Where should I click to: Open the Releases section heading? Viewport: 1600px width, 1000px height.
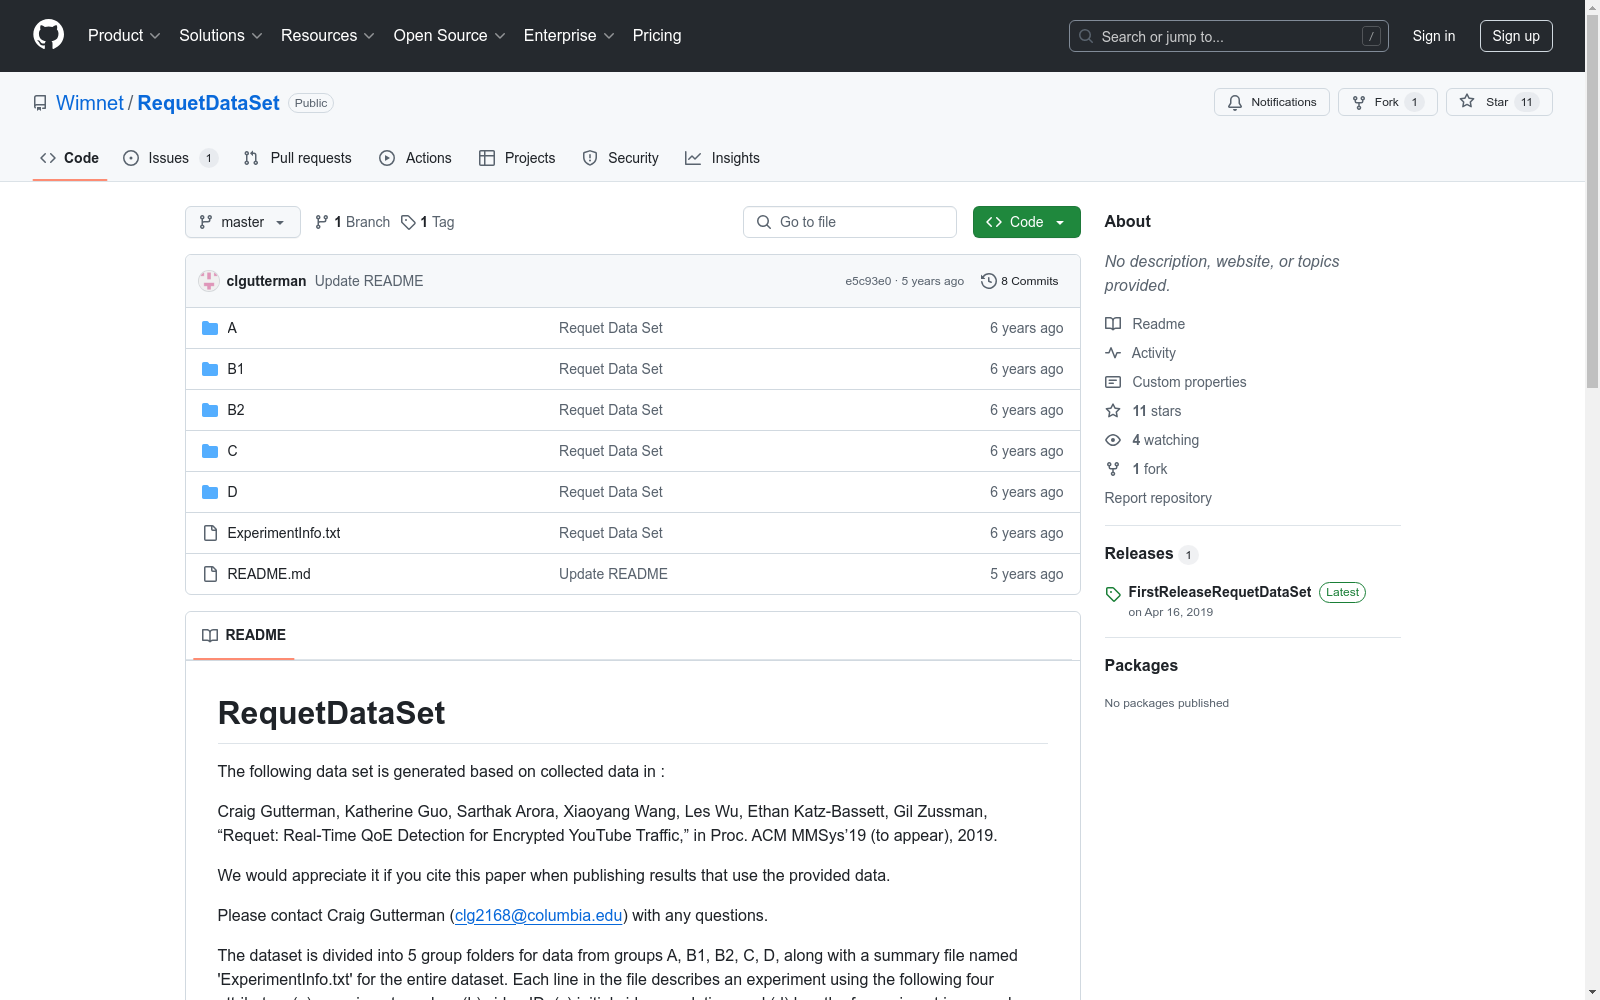click(1139, 553)
